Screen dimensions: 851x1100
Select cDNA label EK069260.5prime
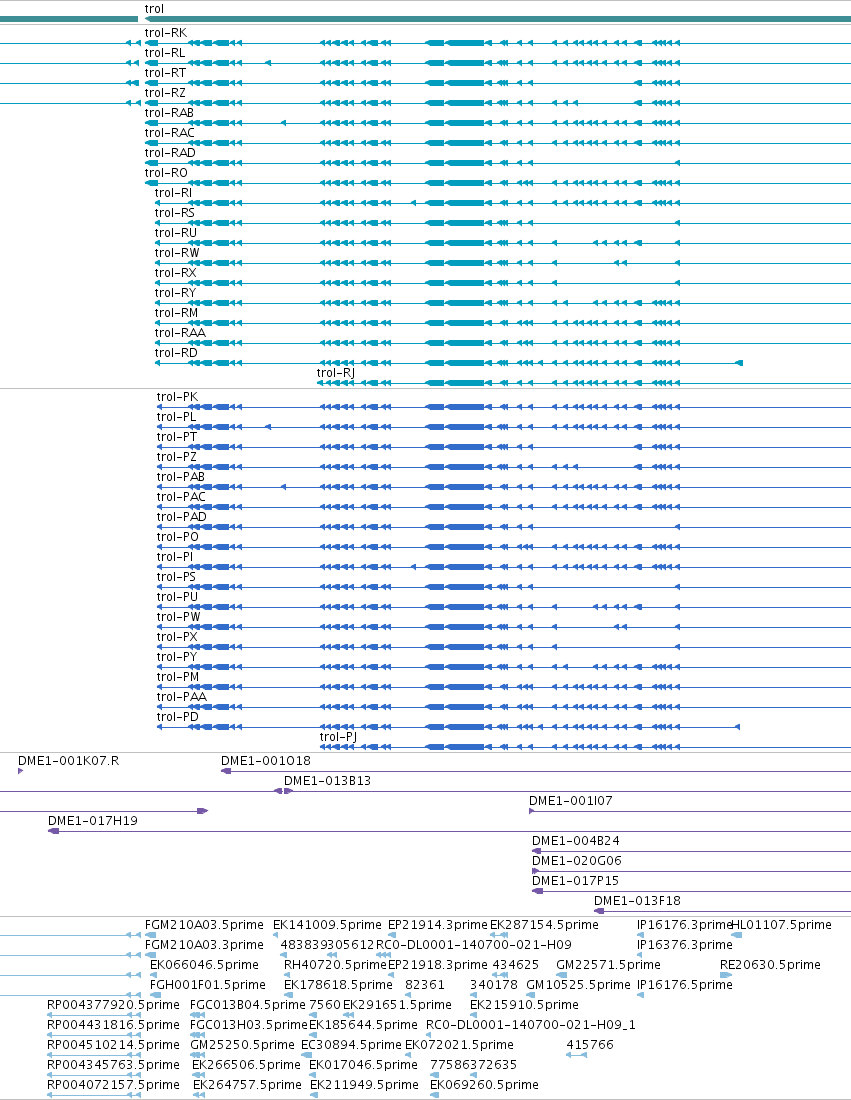(484, 1085)
